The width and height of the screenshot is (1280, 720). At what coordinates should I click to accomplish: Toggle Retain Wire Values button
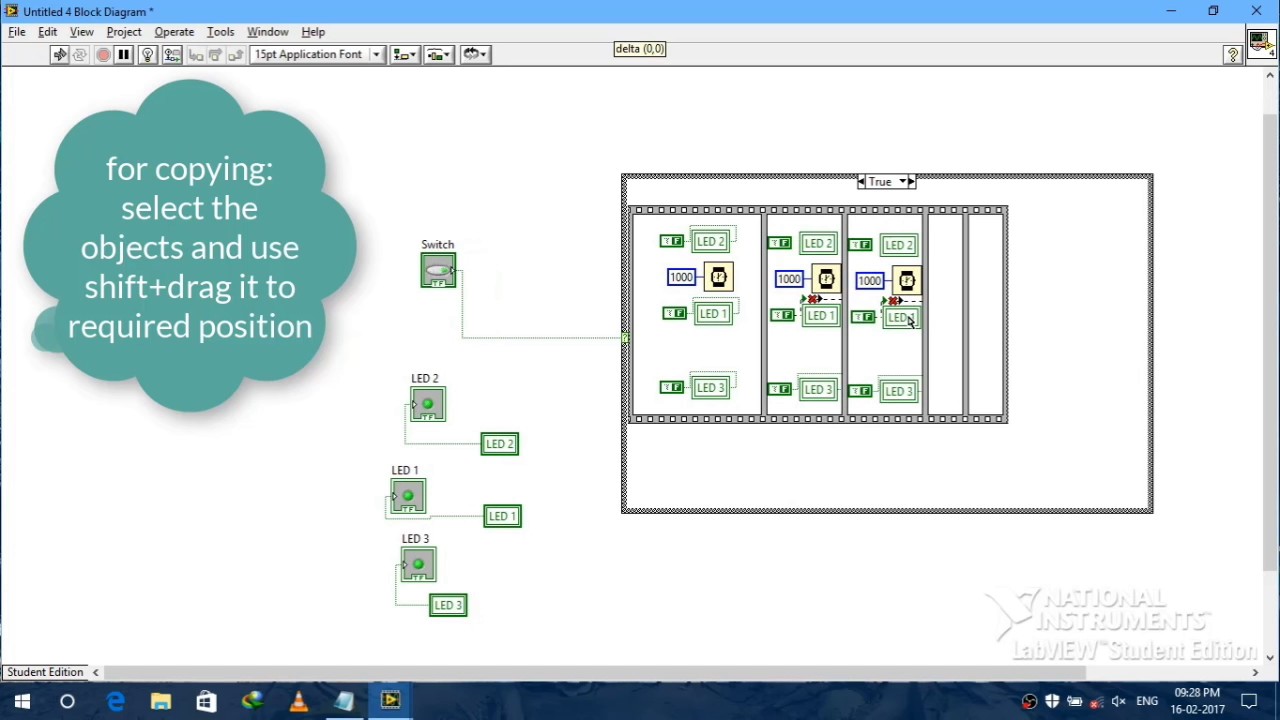pos(172,55)
